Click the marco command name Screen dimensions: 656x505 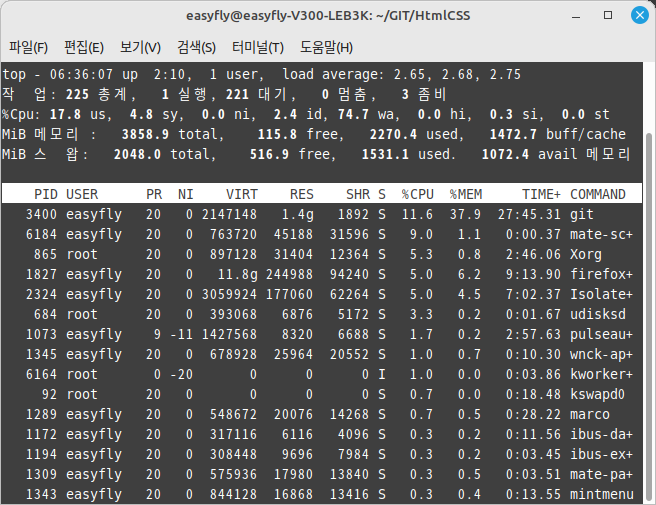coord(590,414)
